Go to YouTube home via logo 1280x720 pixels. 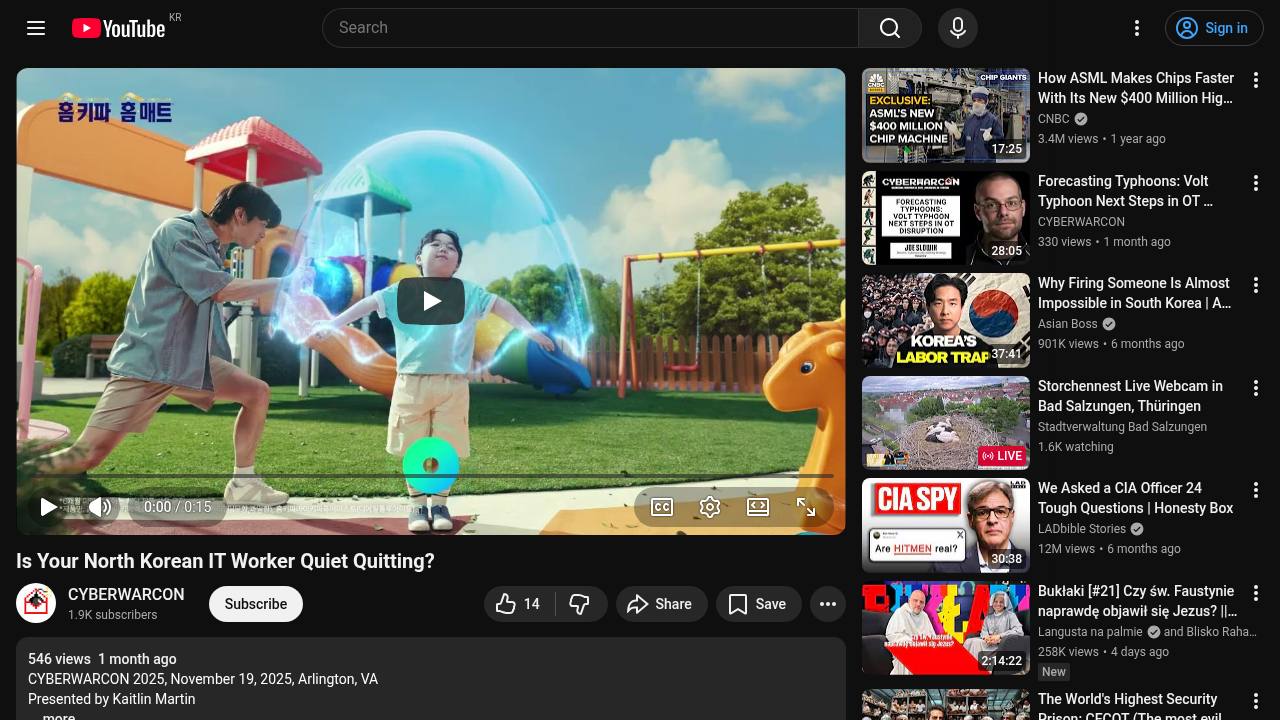click(118, 28)
